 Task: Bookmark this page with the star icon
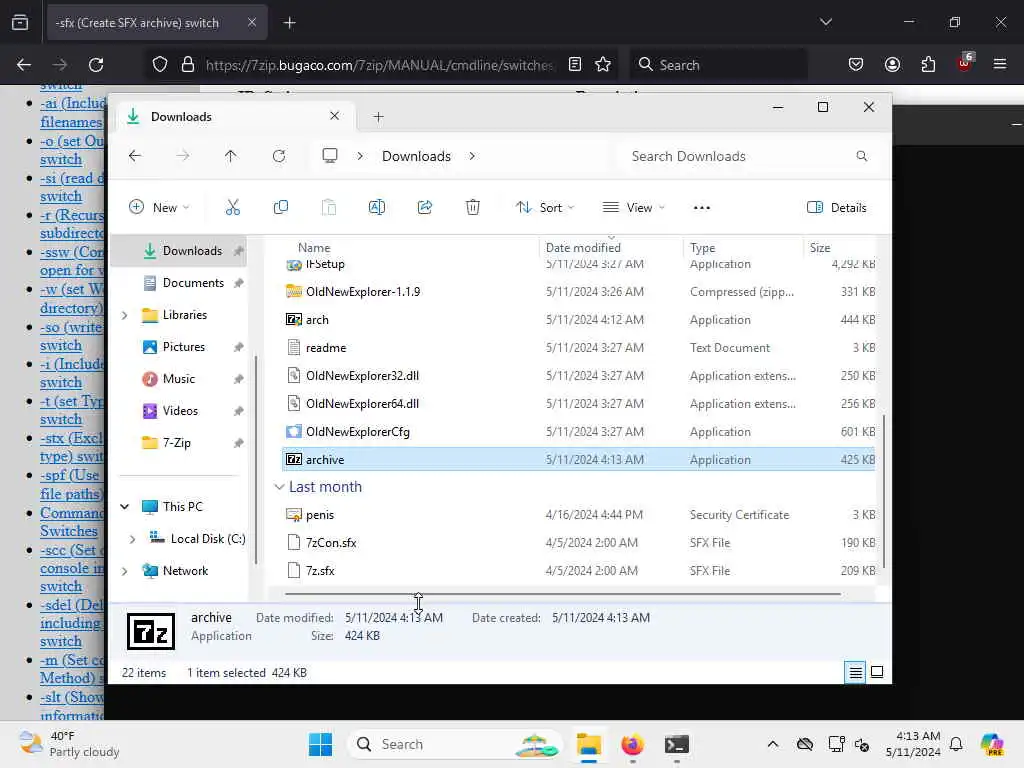click(603, 65)
